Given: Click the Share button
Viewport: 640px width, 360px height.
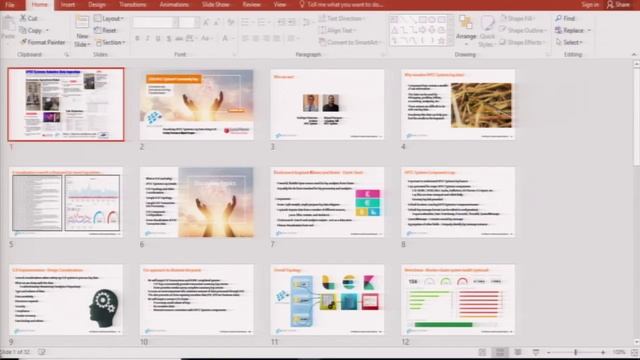Looking at the screenshot, I should coord(618,4).
